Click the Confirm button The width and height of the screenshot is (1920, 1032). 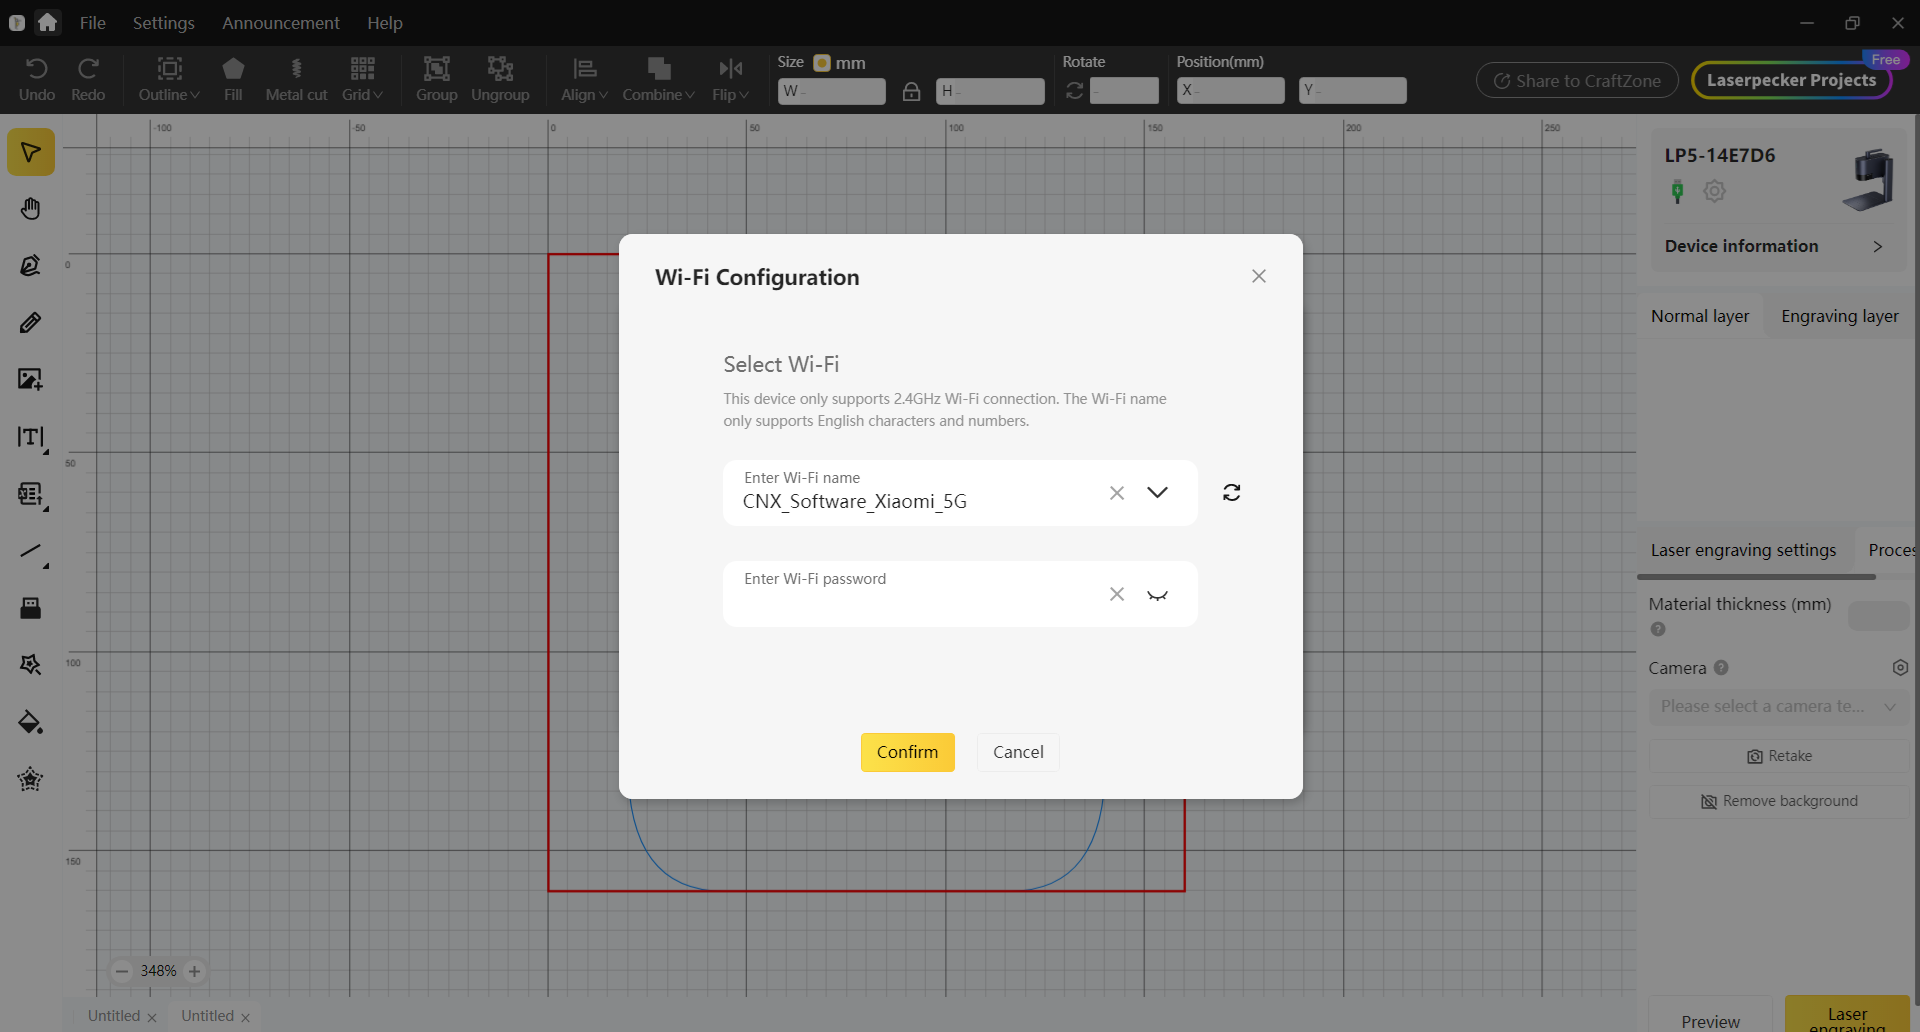click(x=907, y=752)
